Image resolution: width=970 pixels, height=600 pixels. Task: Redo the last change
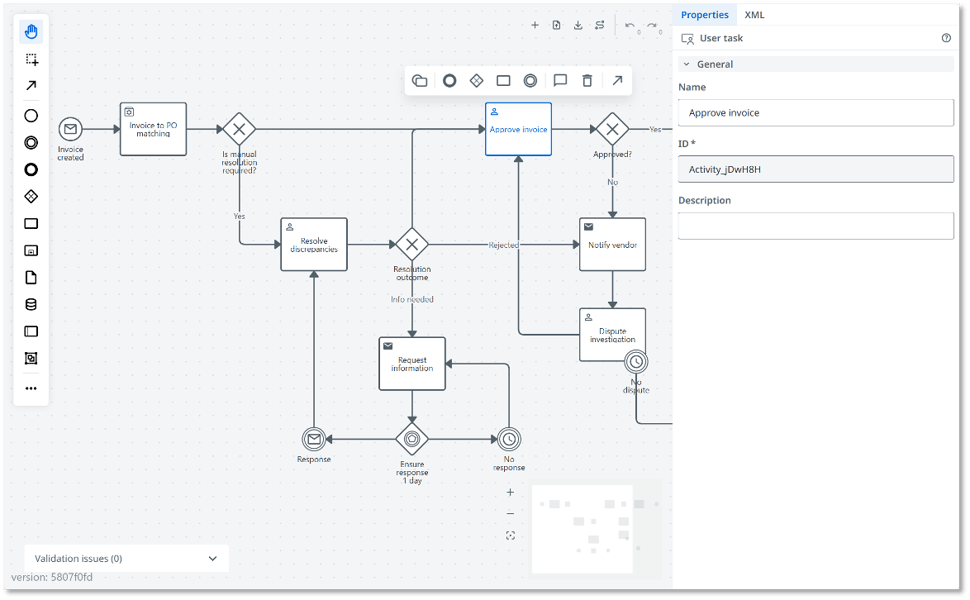click(652, 25)
